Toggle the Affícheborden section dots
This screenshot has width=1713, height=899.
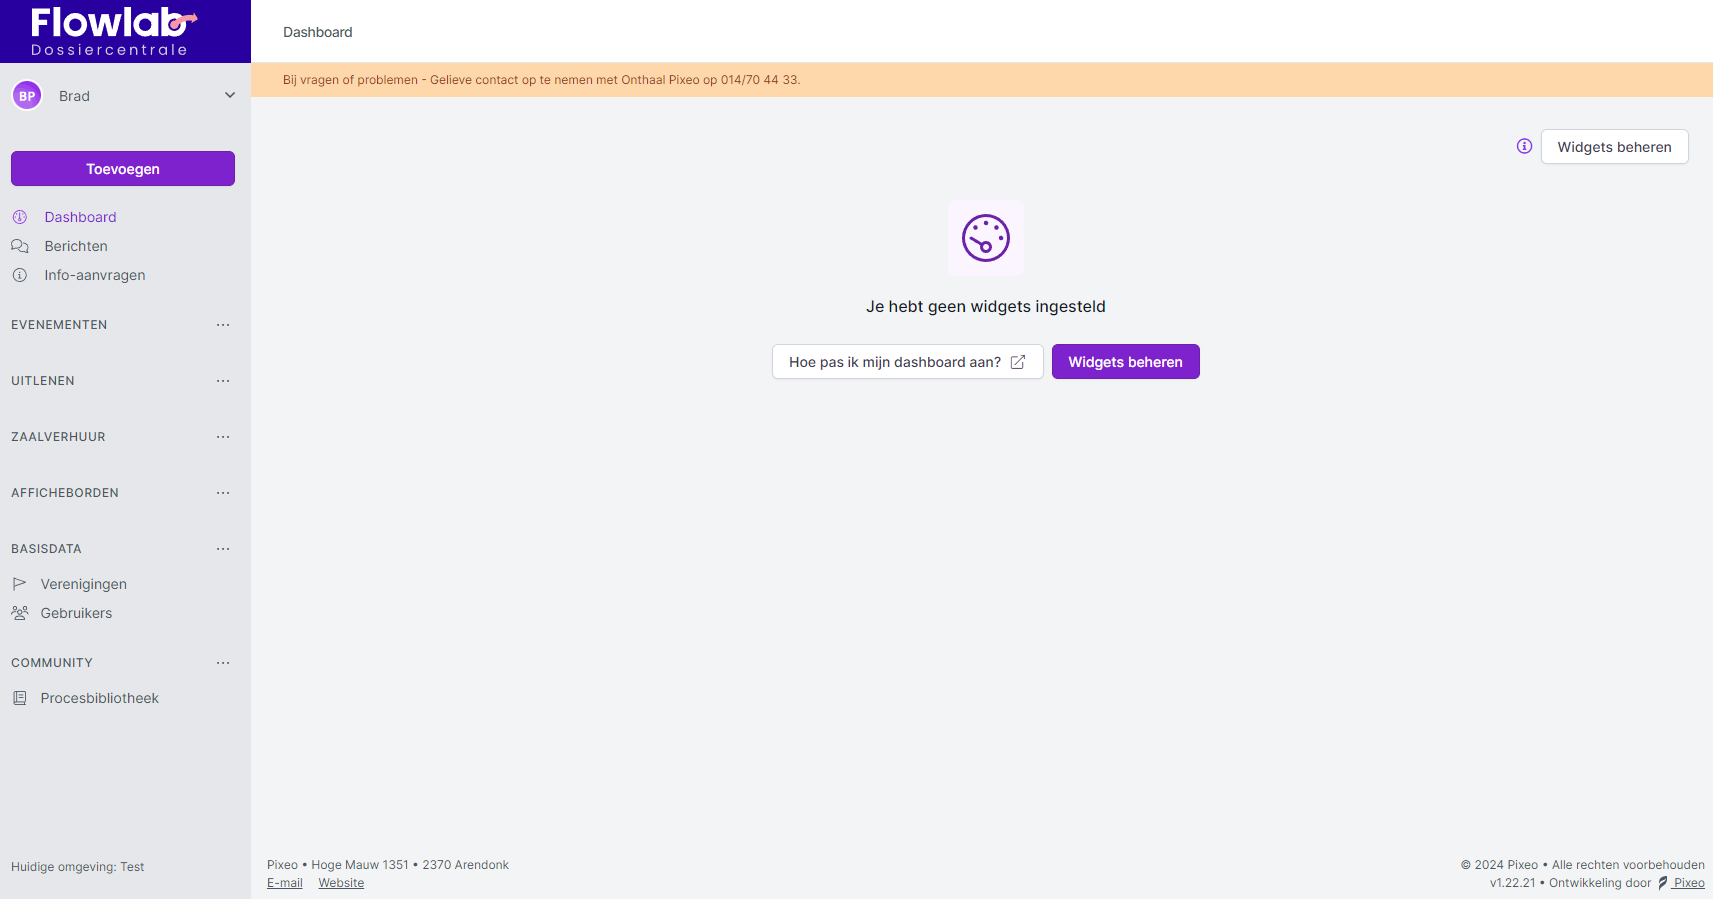(223, 493)
